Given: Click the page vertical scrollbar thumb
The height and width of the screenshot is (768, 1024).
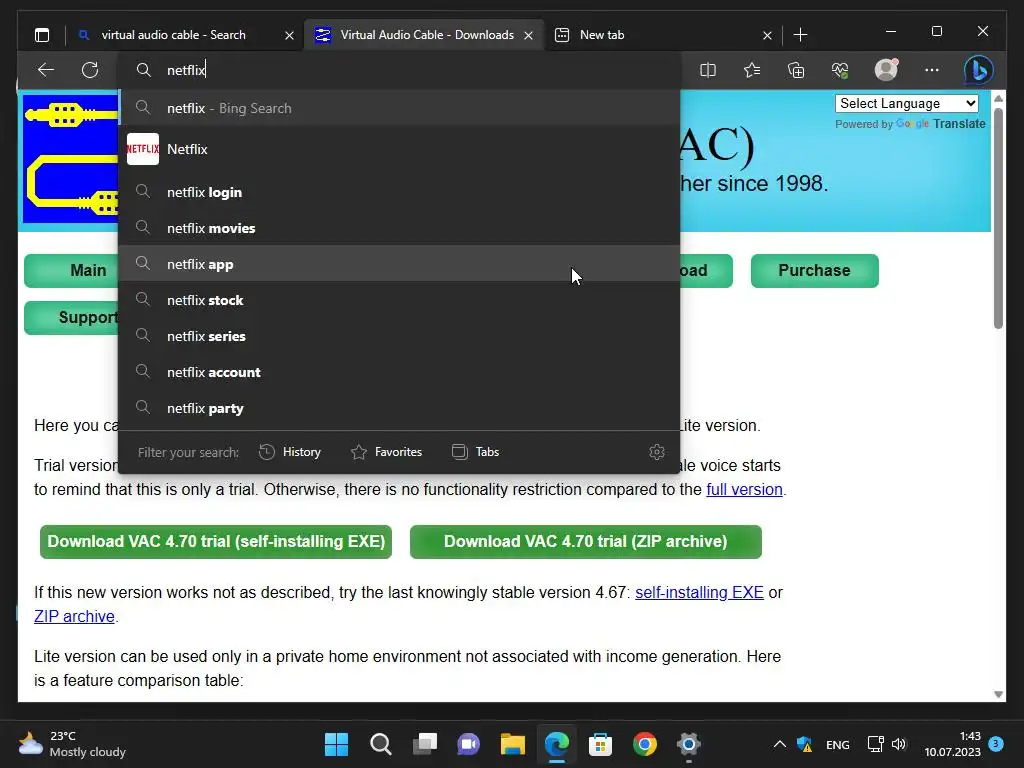Looking at the screenshot, I should 998,217.
